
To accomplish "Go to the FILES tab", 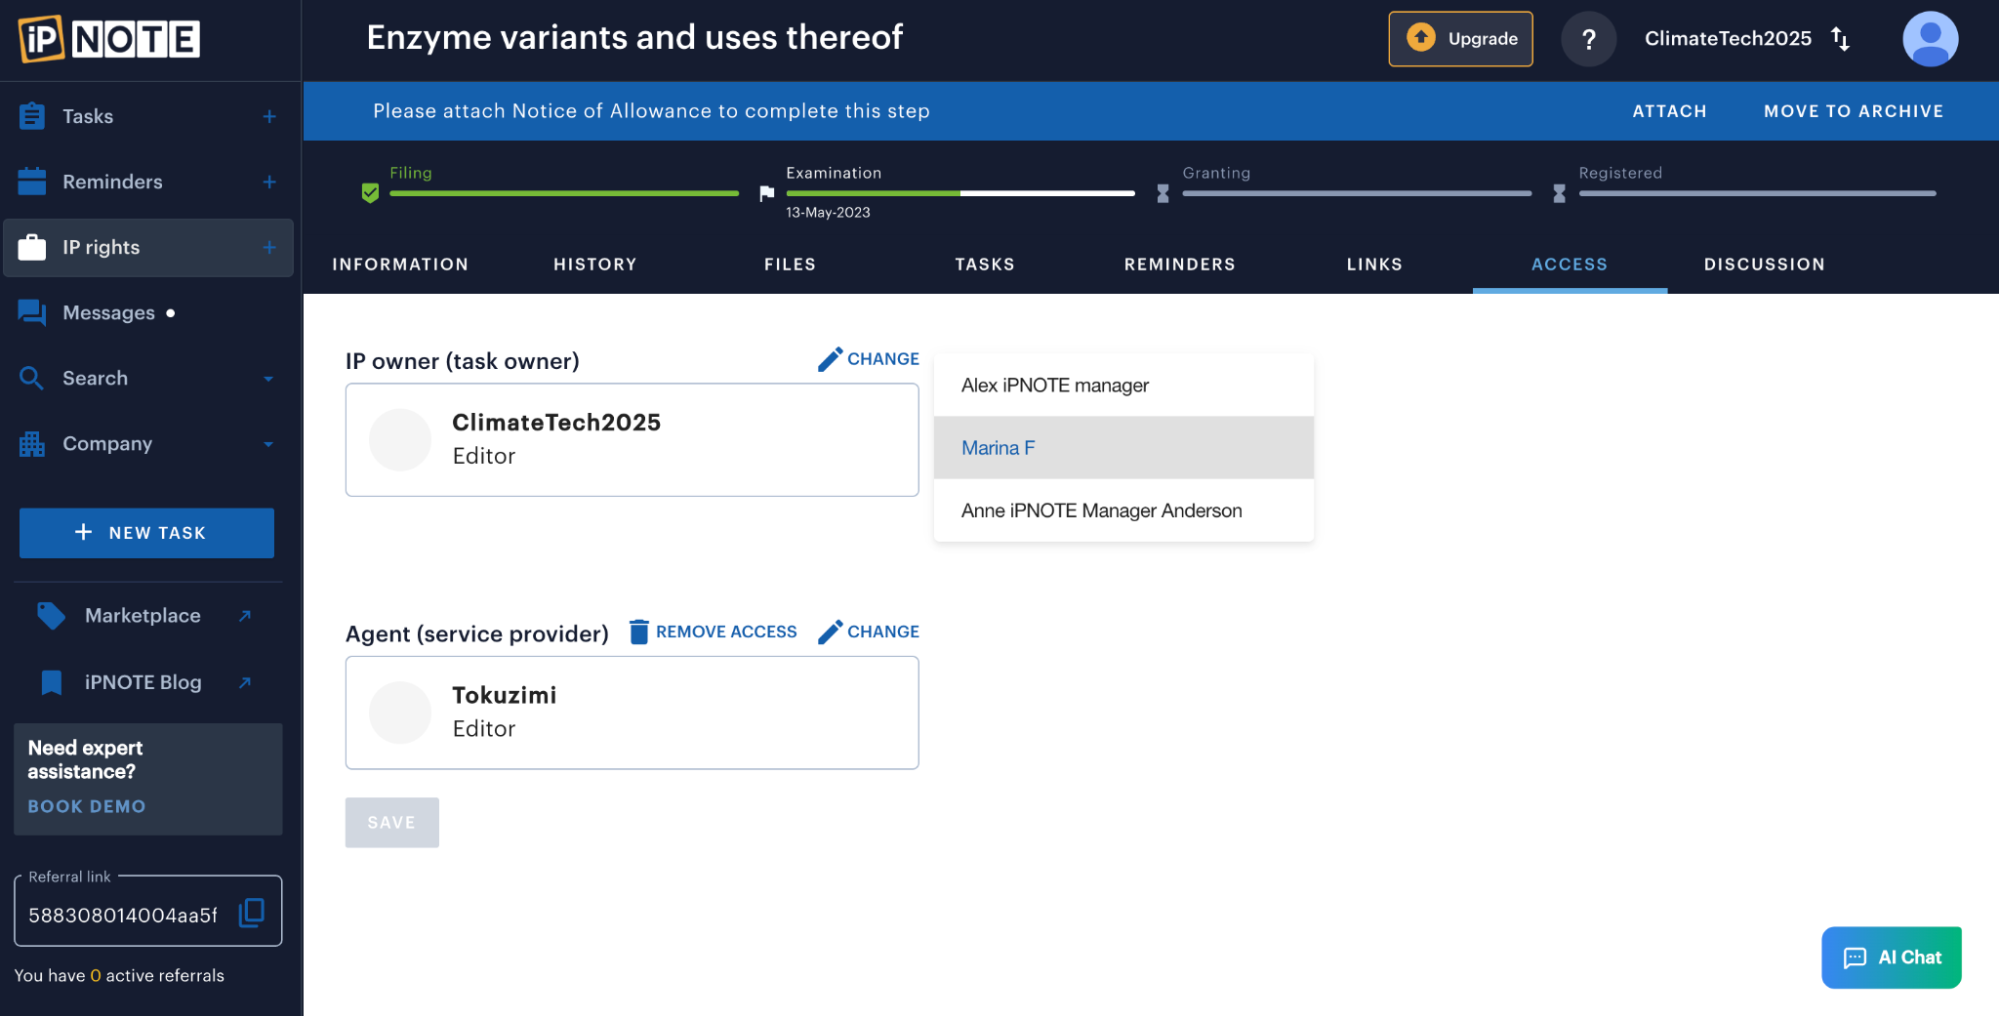I will pos(790,264).
